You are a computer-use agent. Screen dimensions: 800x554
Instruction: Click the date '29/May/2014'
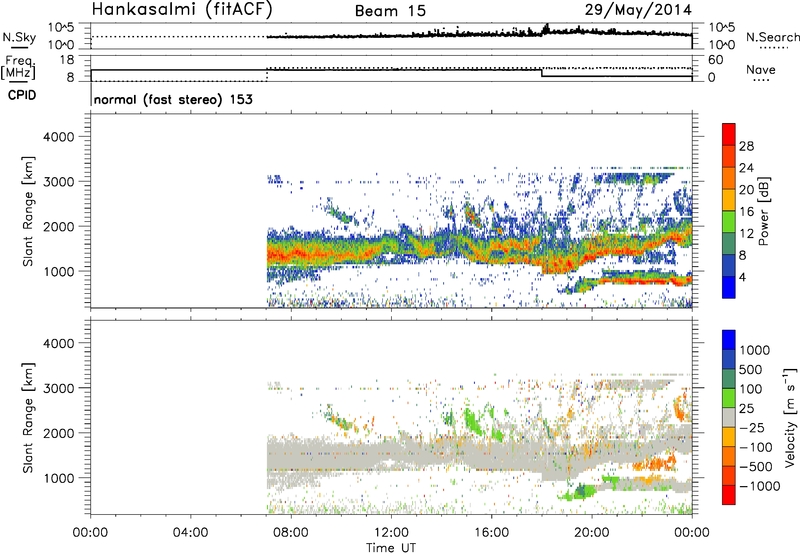coord(638,10)
